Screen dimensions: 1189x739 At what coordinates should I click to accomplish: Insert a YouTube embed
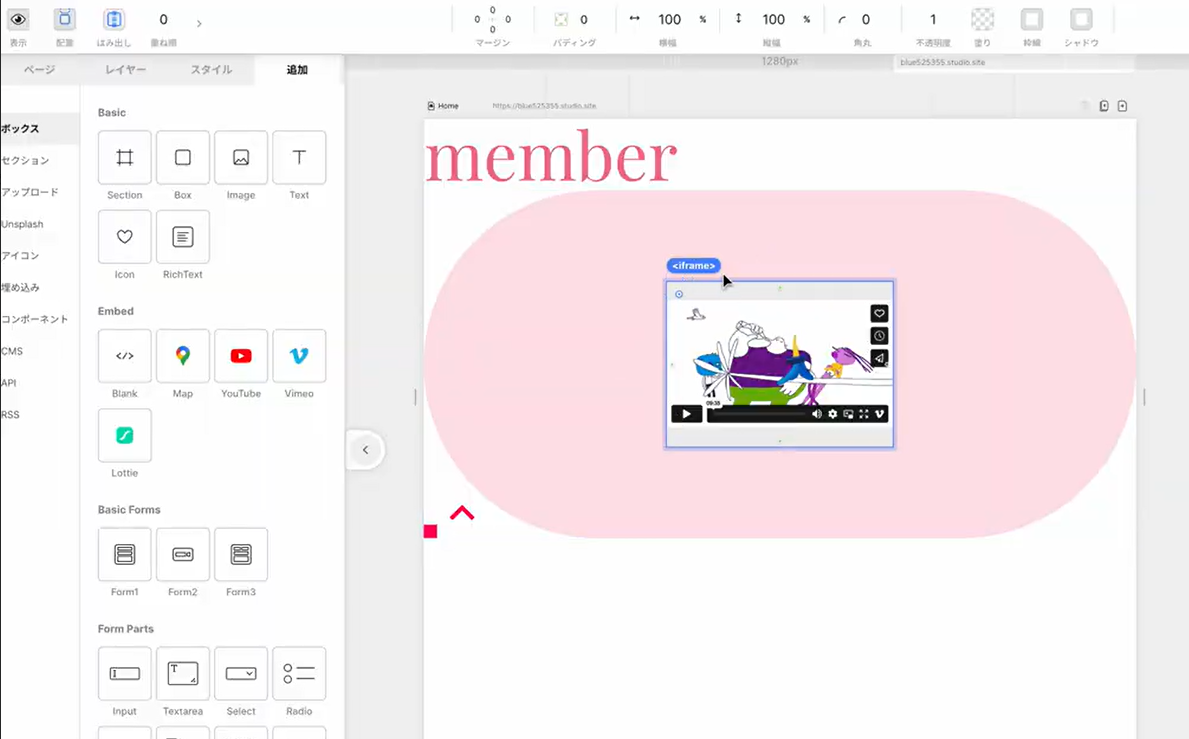(x=241, y=355)
